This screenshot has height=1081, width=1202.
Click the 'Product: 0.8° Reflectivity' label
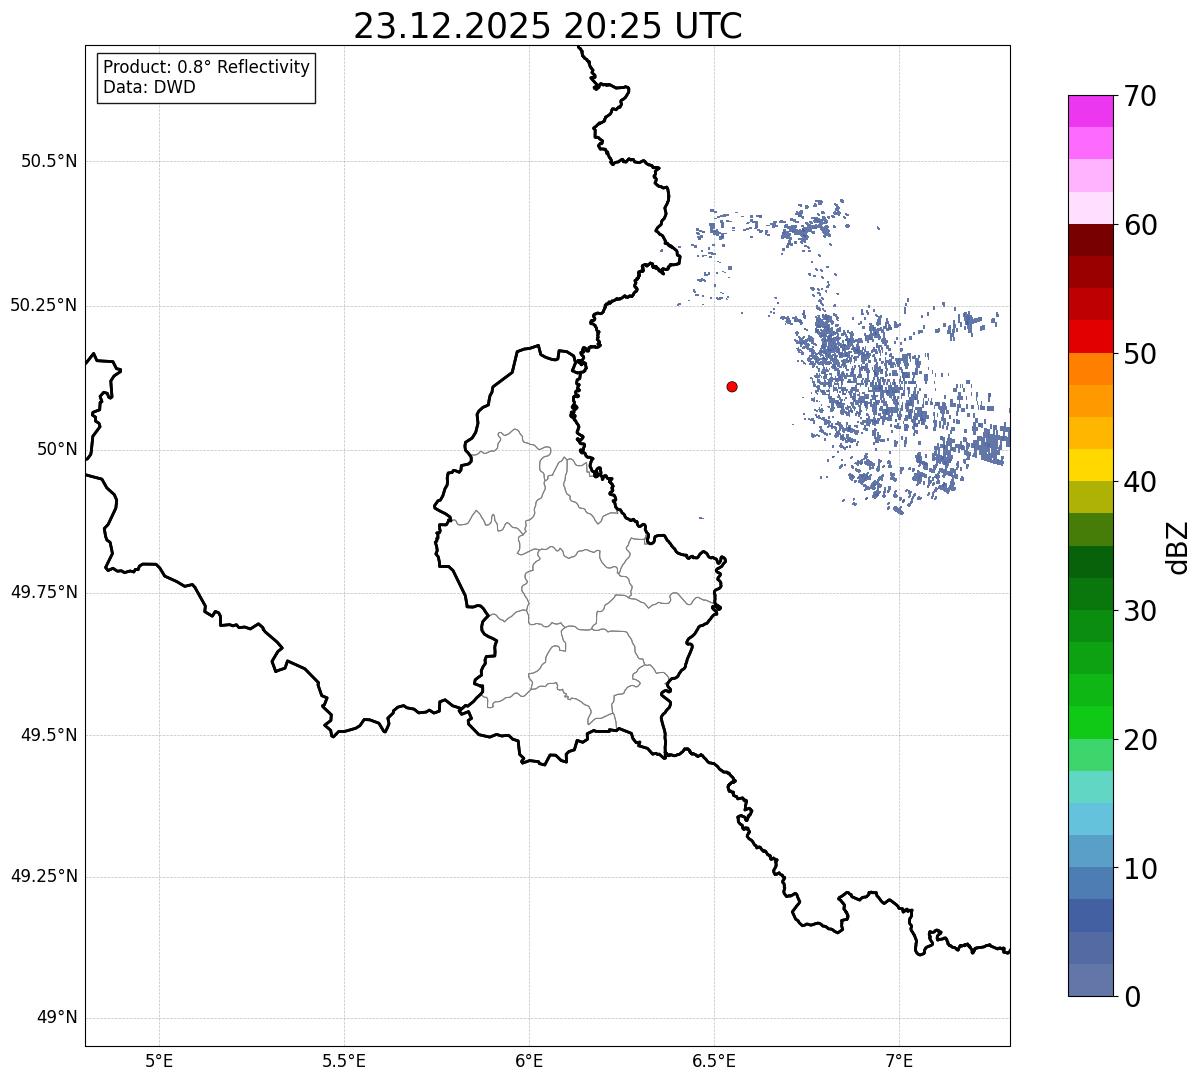[207, 67]
